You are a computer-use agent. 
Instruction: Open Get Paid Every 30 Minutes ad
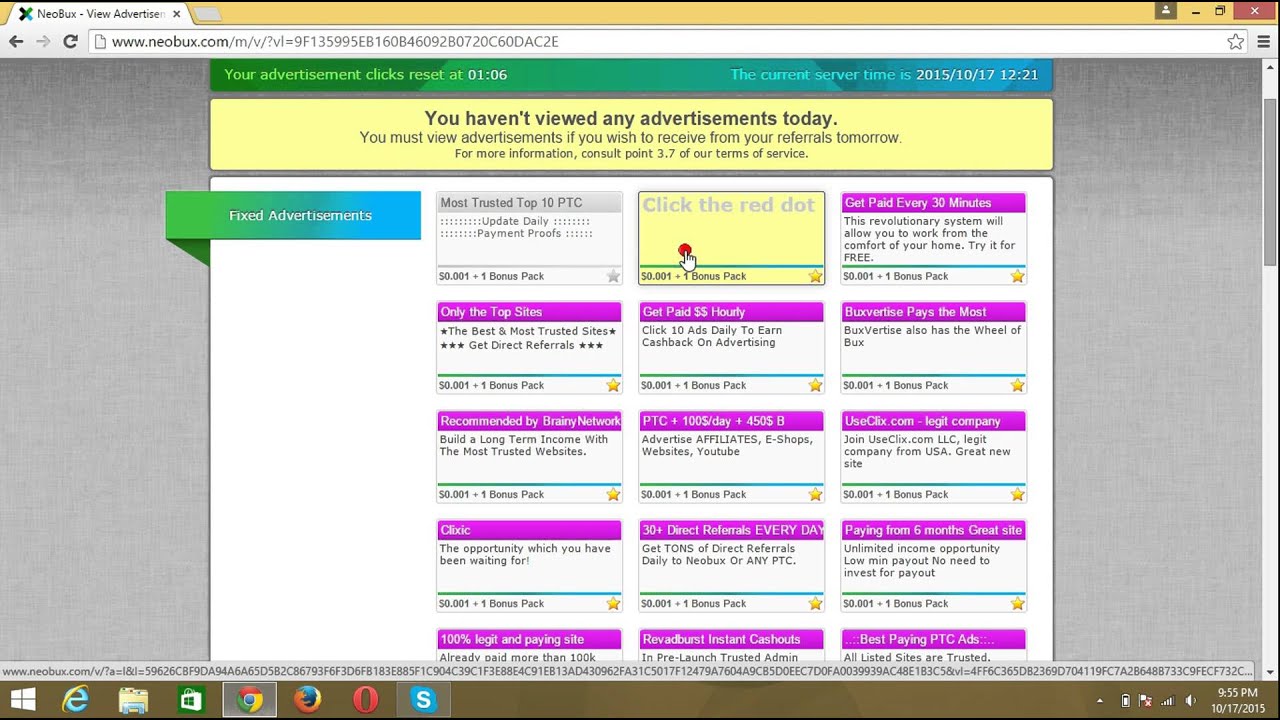pos(933,238)
